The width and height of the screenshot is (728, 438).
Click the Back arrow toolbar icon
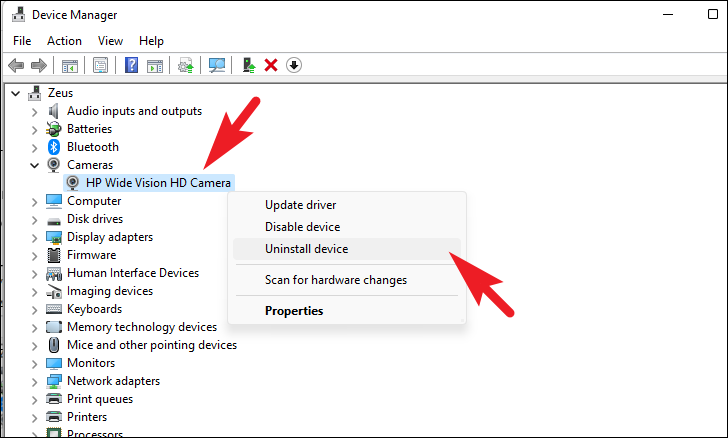click(x=16, y=65)
